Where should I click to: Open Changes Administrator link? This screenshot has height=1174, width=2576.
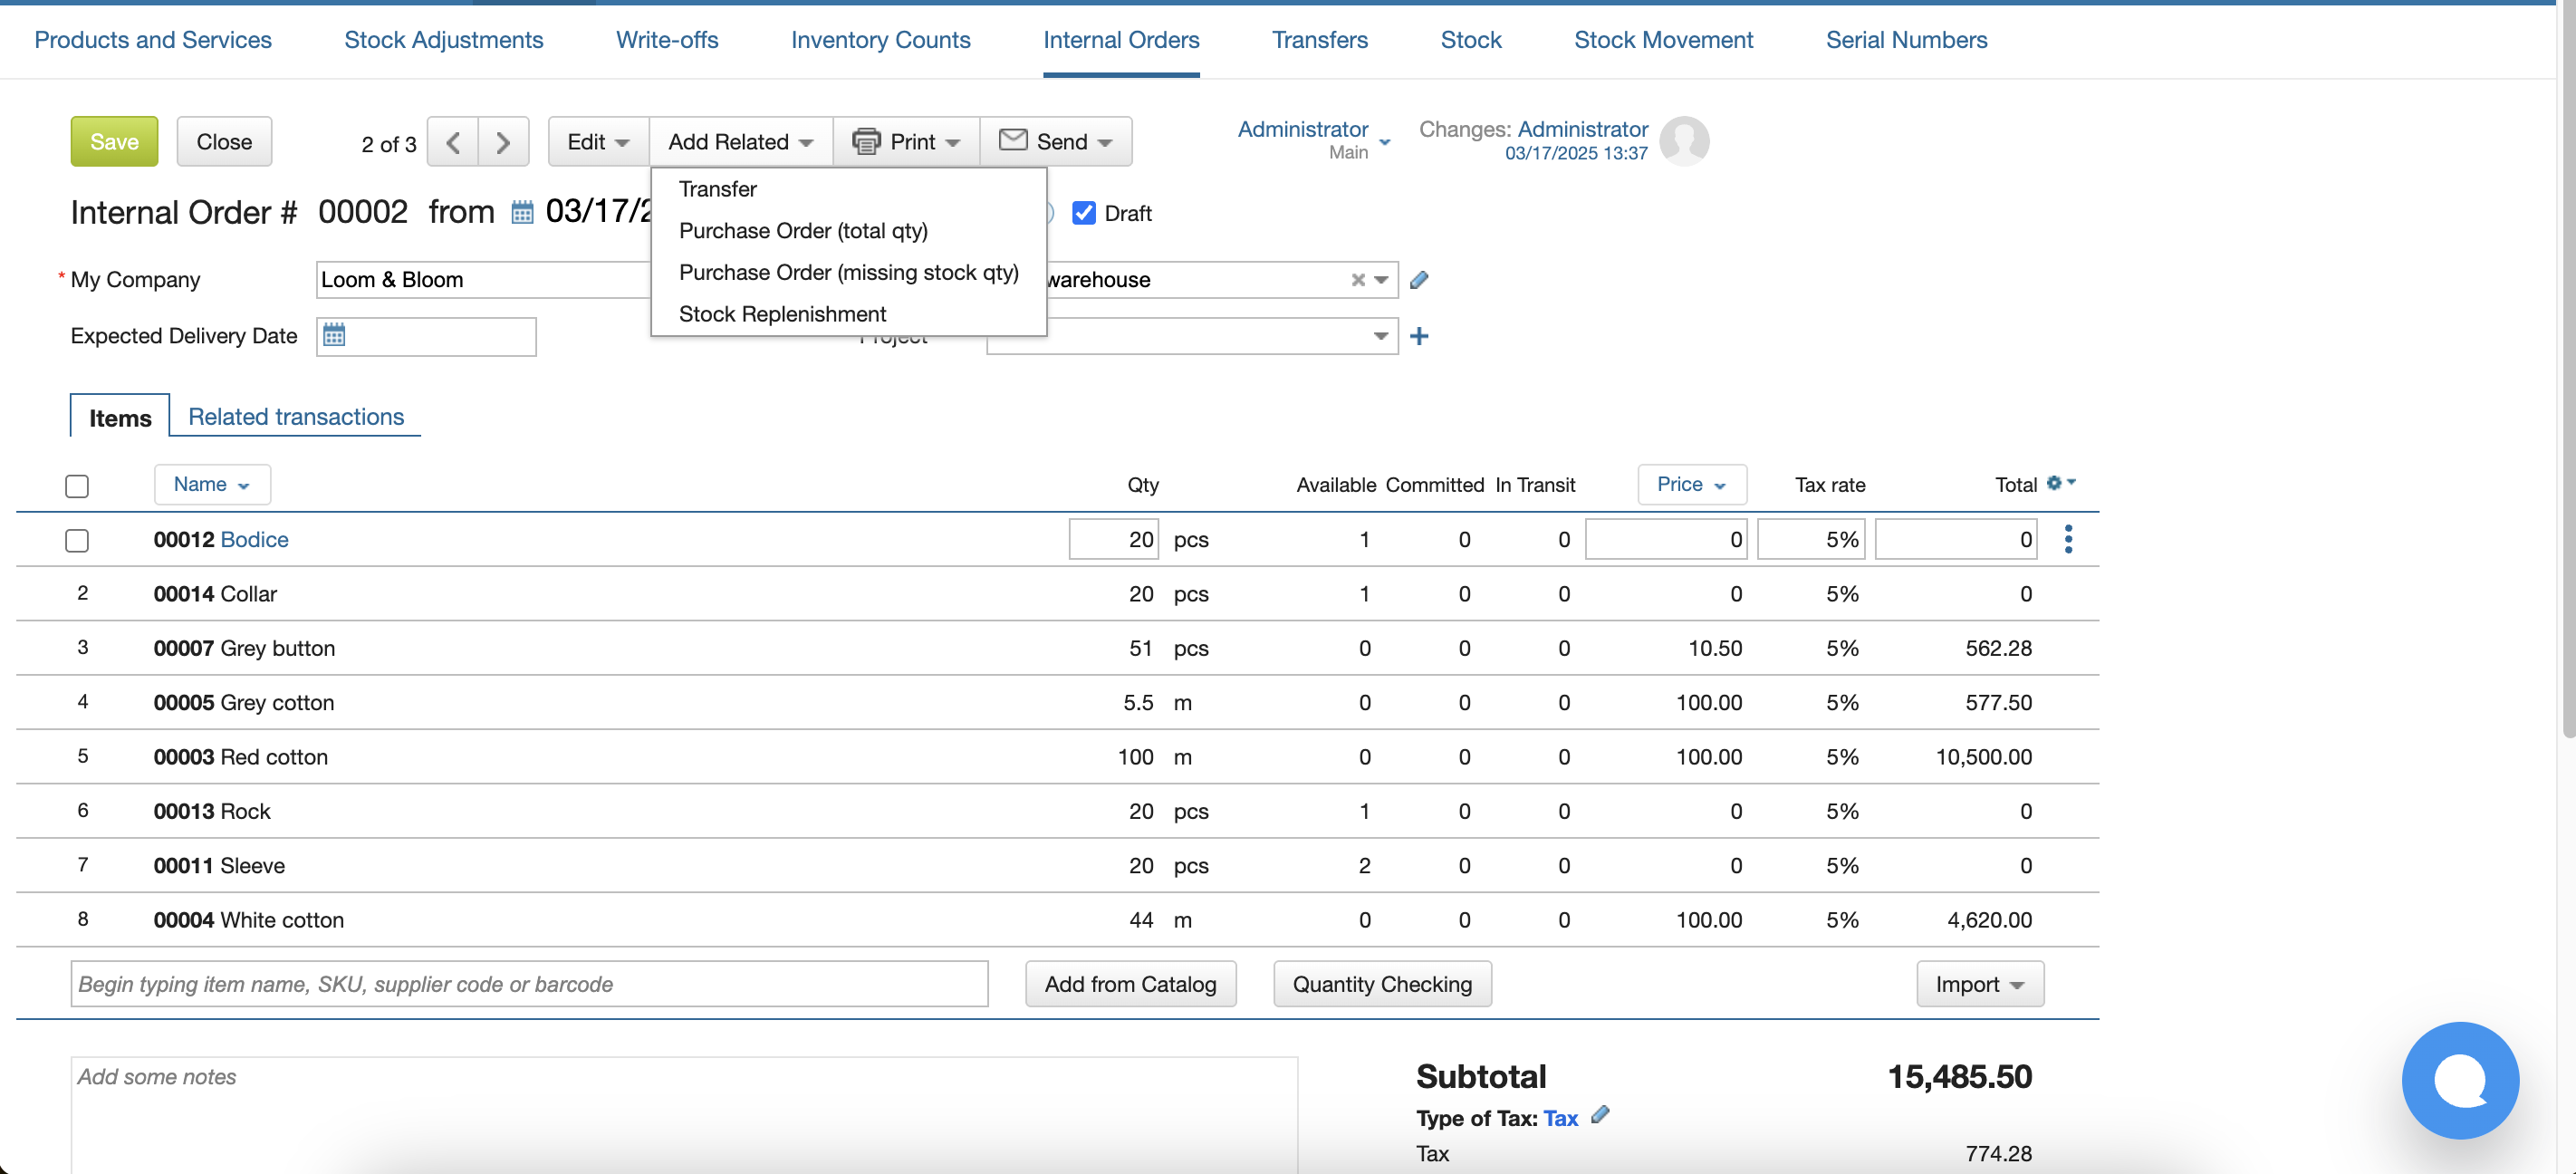1582,129
